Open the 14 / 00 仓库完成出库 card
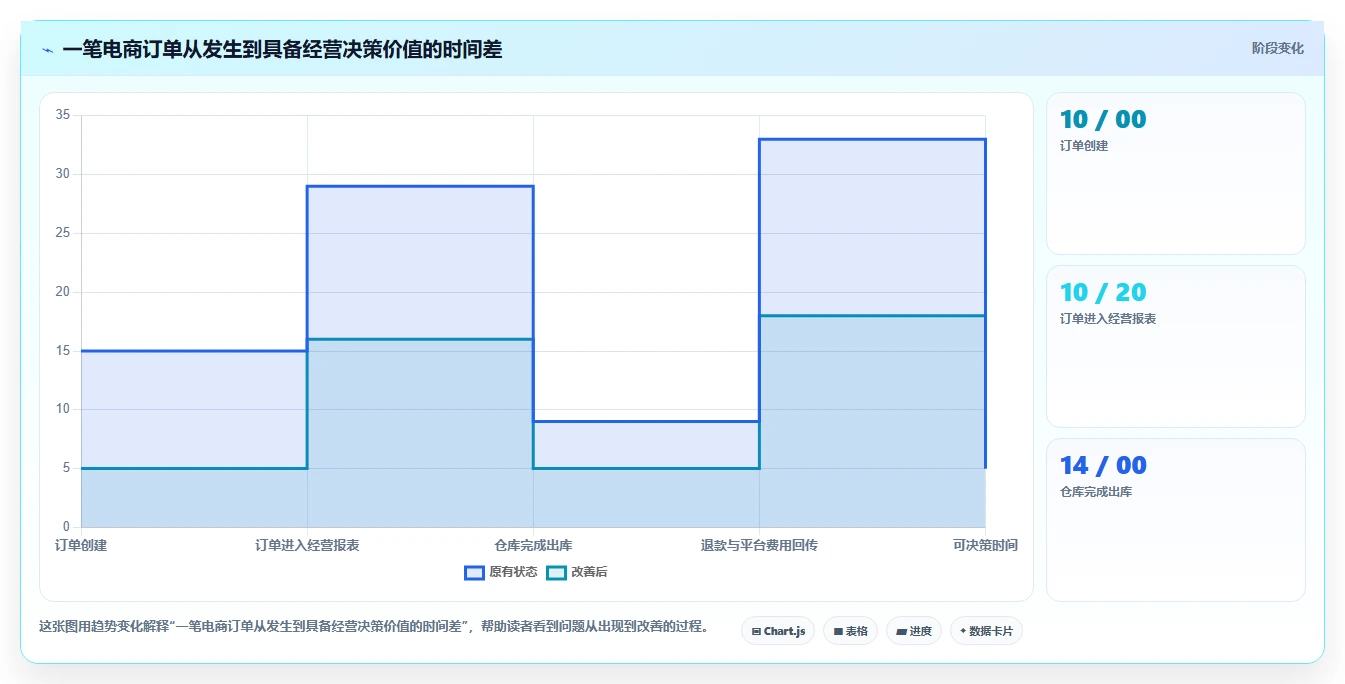This screenshot has height=684, width=1345. point(1176,520)
